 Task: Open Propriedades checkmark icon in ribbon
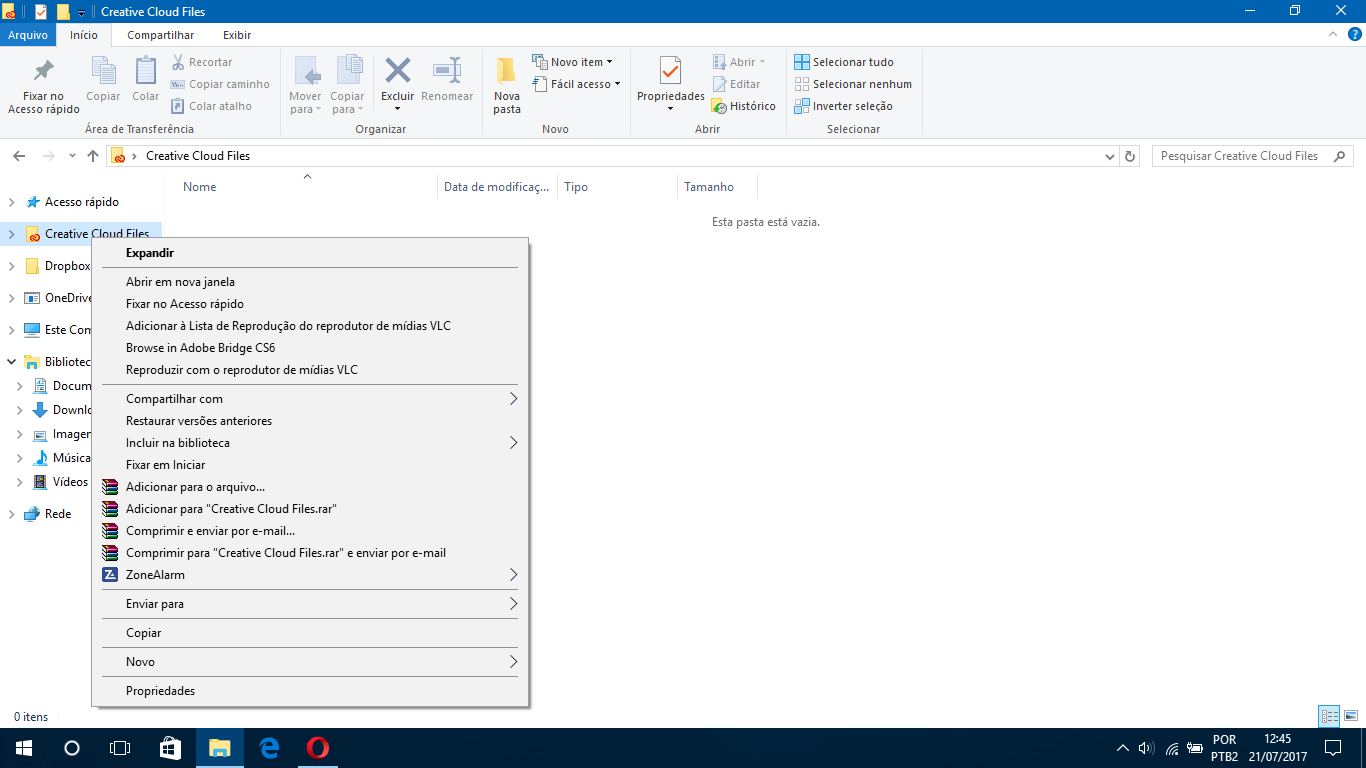671,71
